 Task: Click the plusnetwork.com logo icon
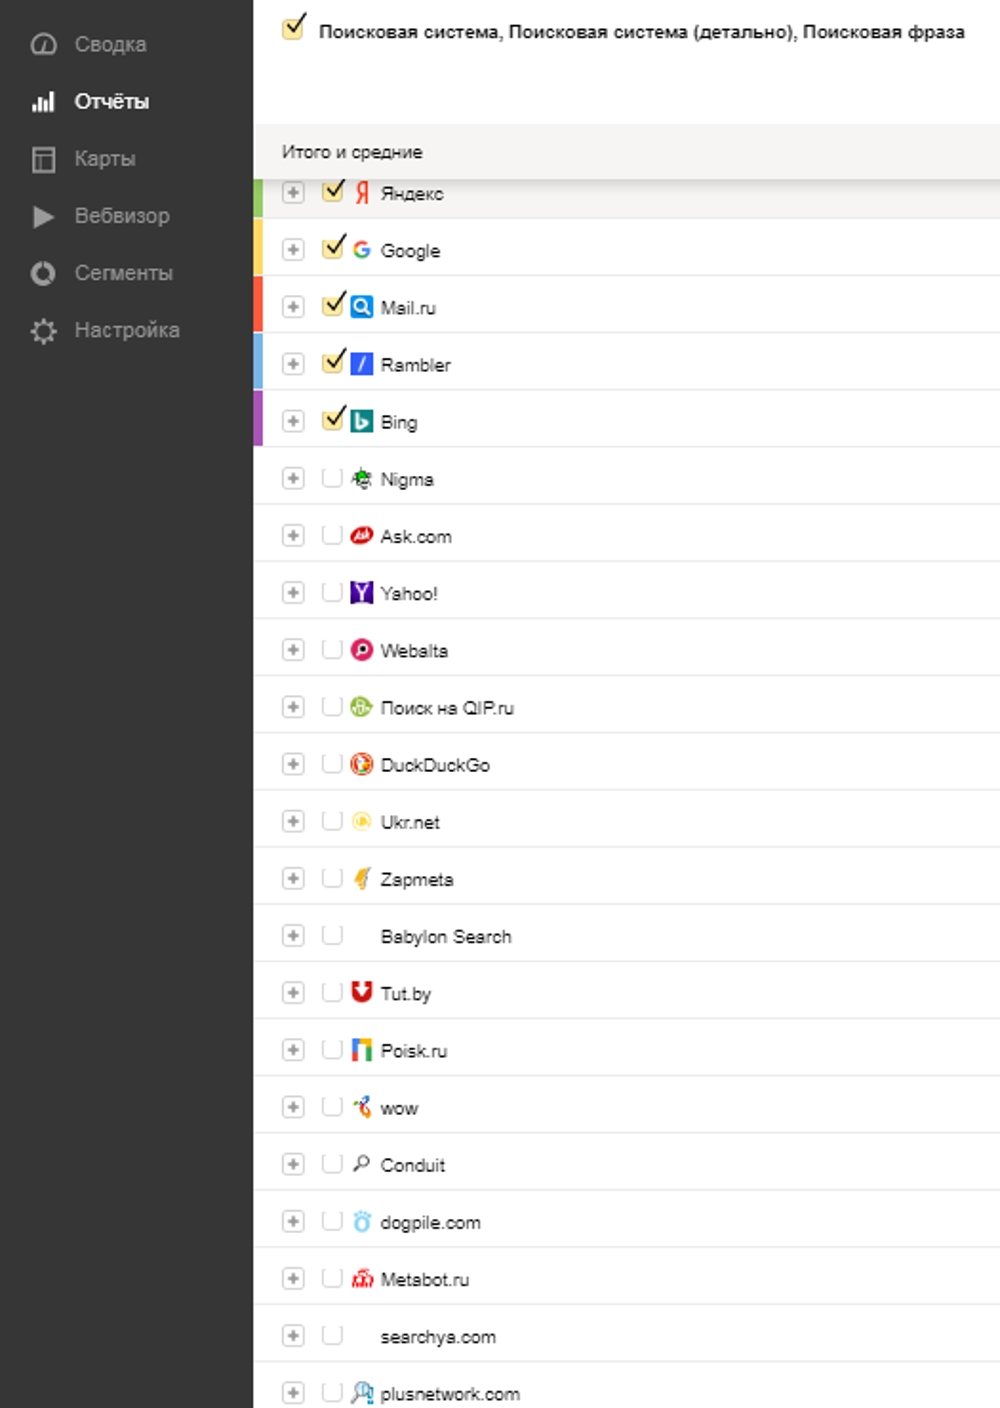(x=362, y=1392)
